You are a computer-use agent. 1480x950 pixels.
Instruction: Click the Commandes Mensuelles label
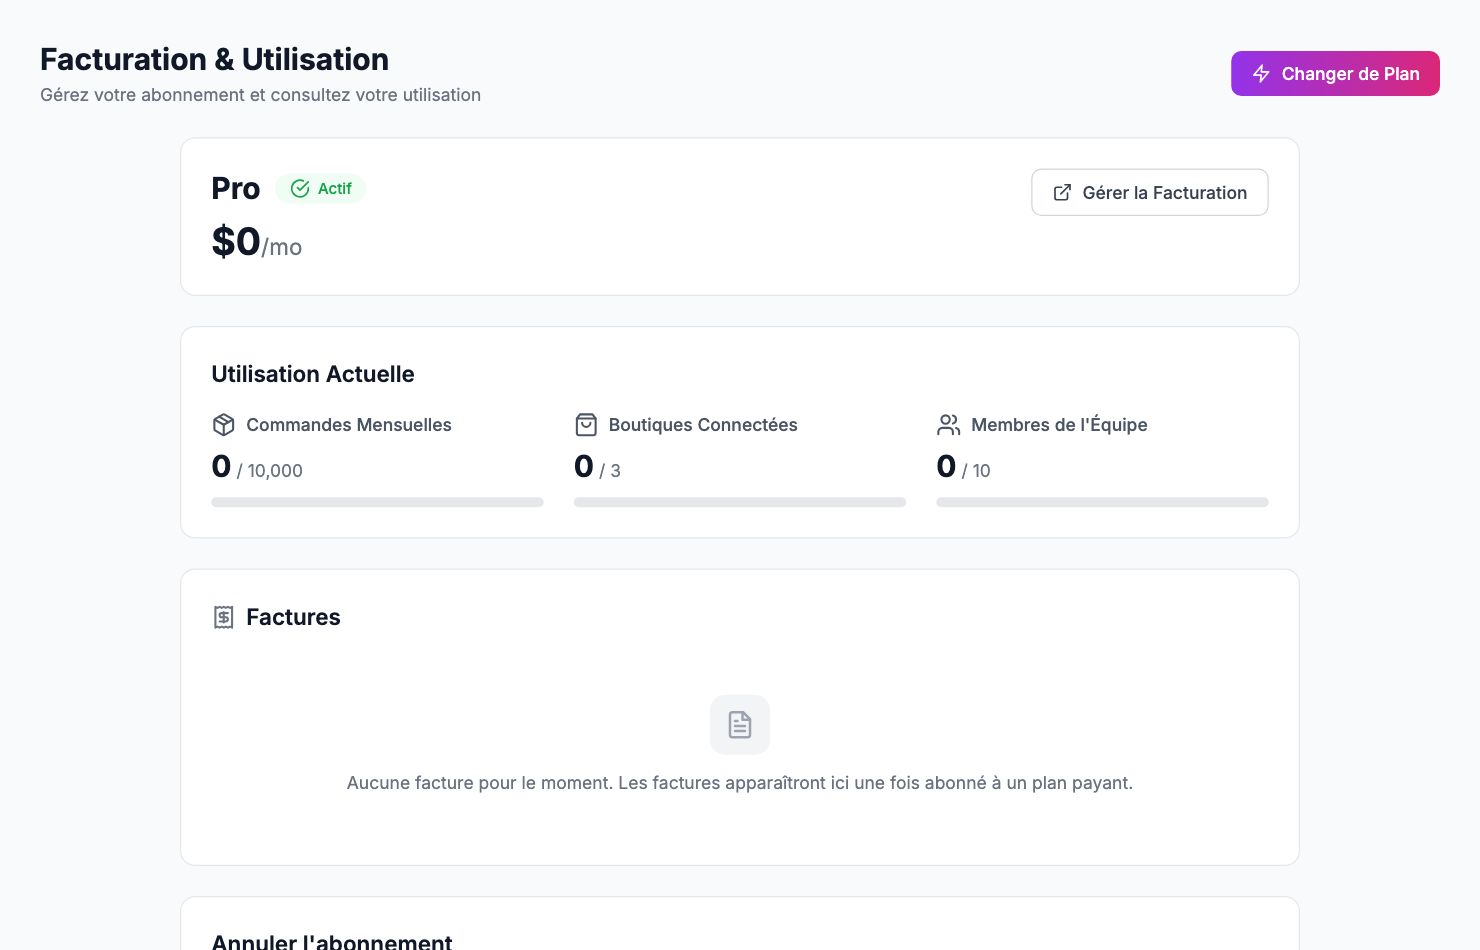349,425
